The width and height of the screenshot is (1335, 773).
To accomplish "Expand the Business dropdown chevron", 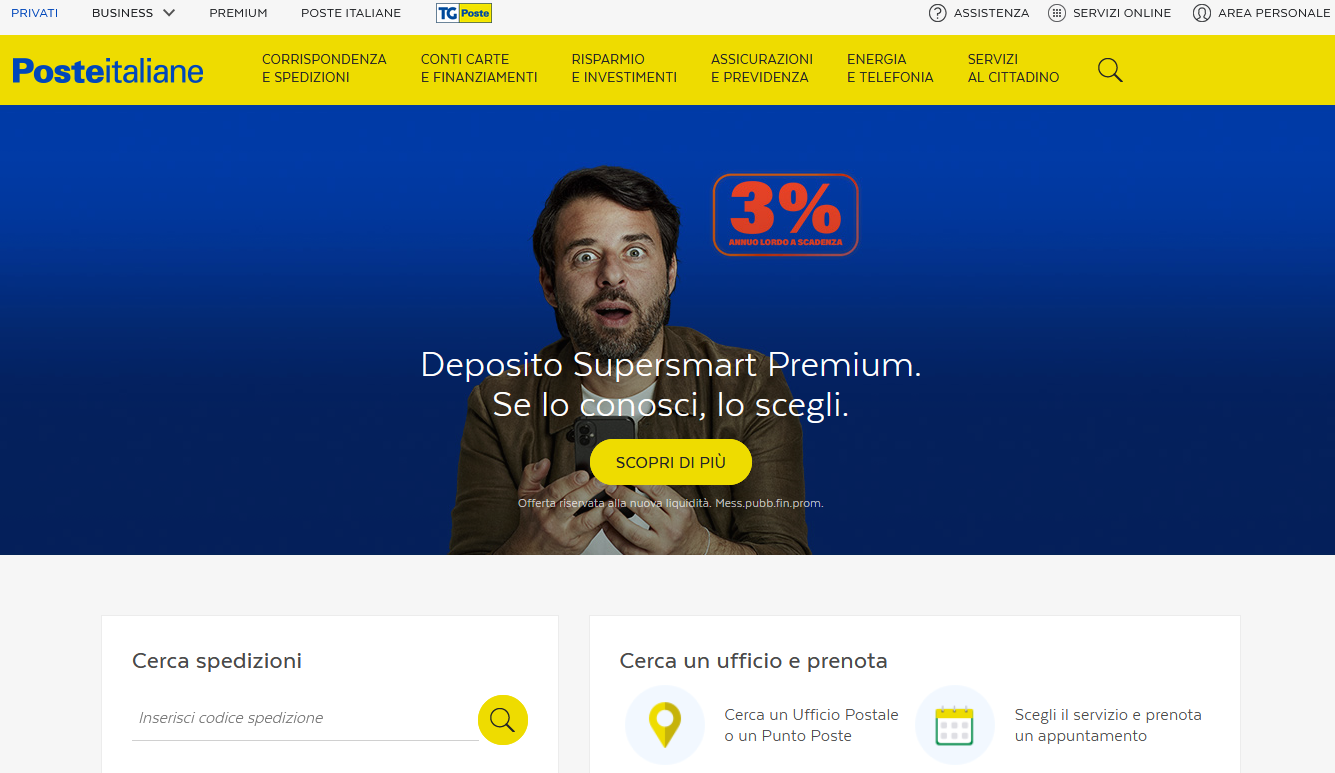I will click(168, 13).
